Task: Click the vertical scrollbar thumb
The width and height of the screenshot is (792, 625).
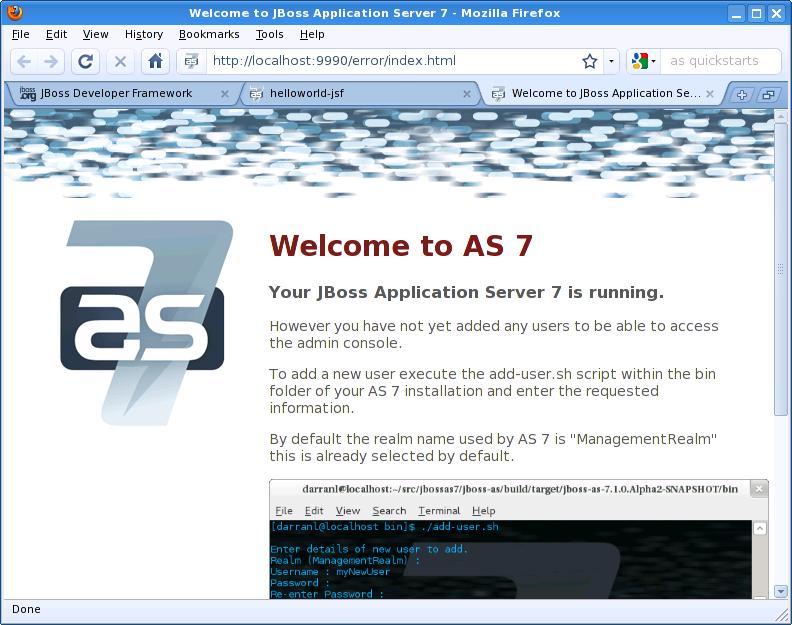Action: [x=780, y=268]
